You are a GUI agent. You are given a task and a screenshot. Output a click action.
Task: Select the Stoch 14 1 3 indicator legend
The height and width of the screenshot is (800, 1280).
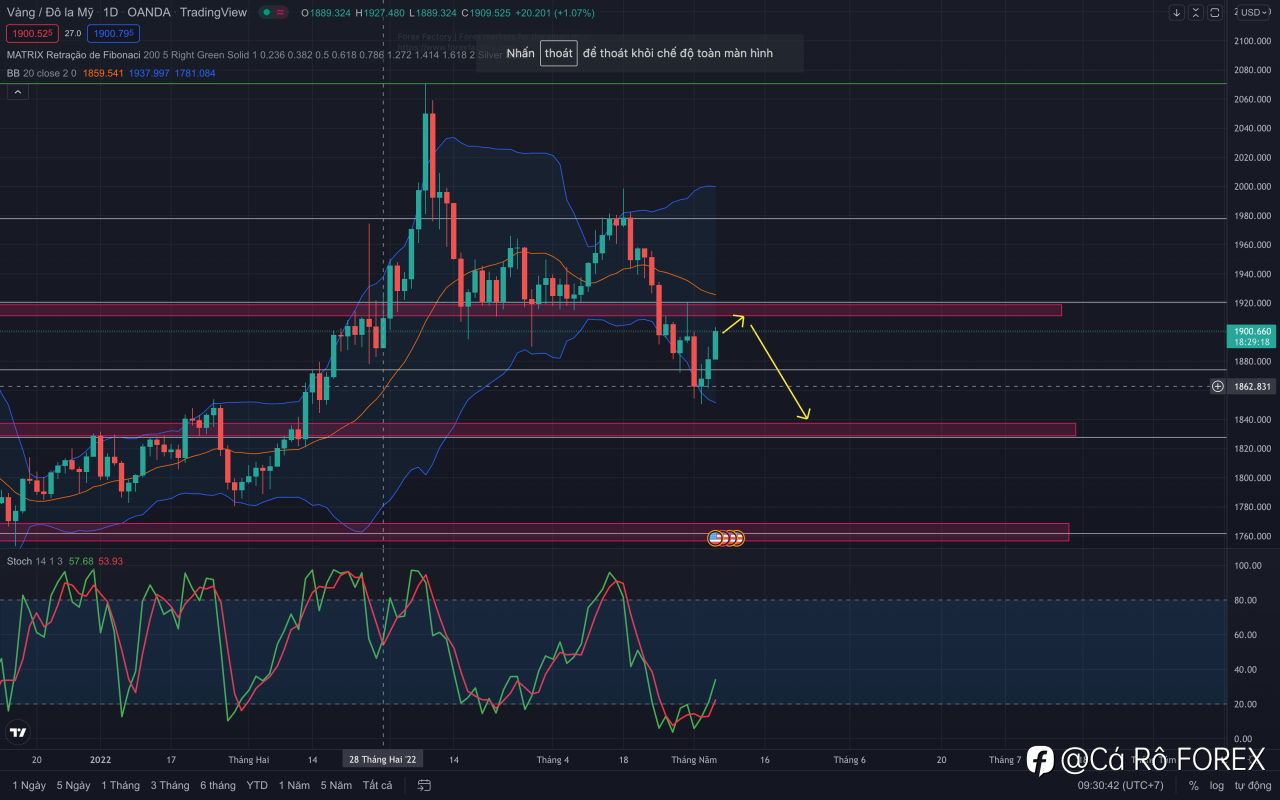tap(65, 561)
